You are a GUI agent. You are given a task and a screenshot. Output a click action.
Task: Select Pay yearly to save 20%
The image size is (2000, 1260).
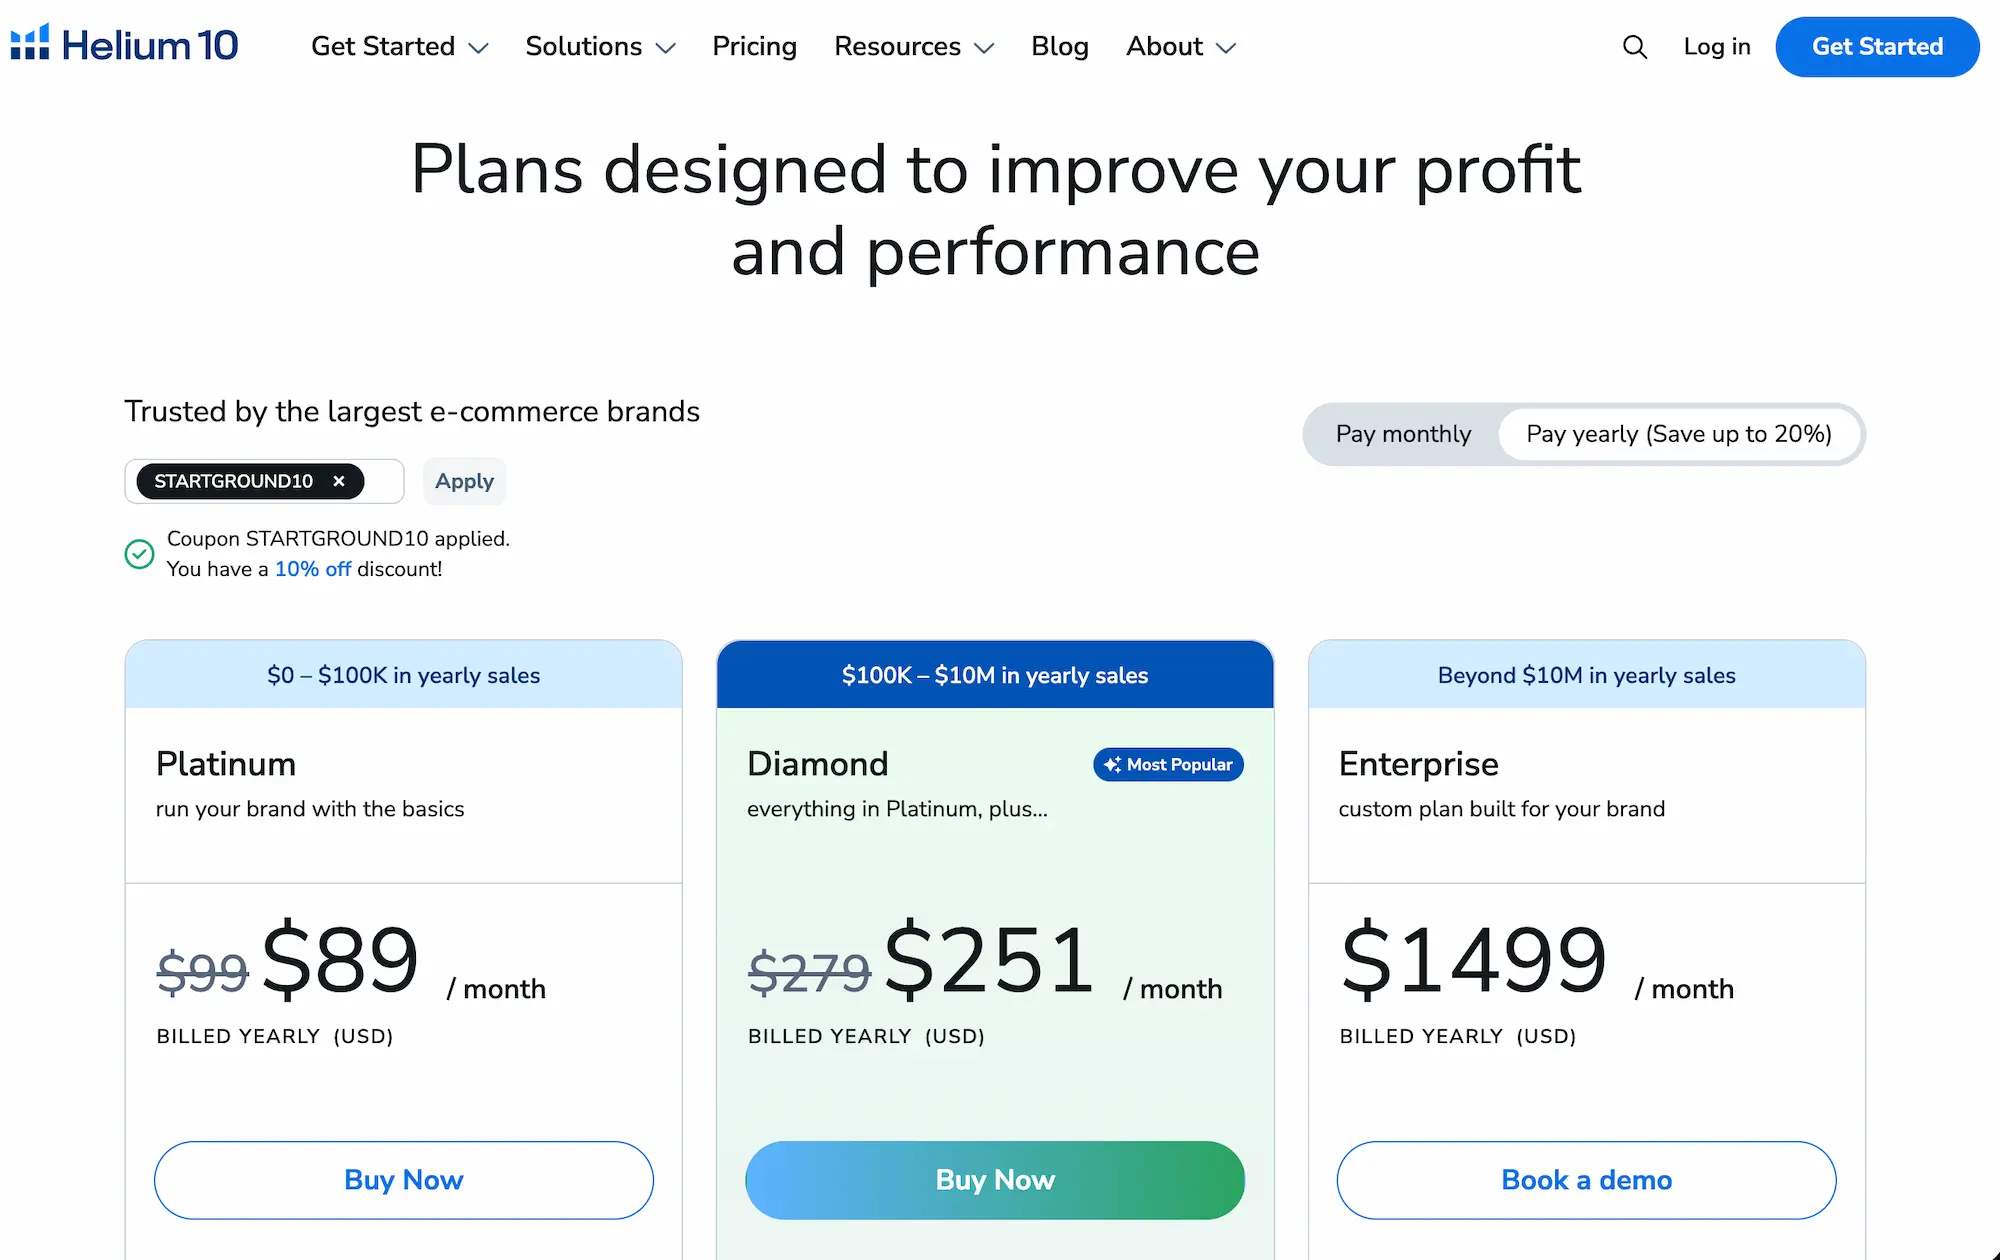tap(1679, 434)
